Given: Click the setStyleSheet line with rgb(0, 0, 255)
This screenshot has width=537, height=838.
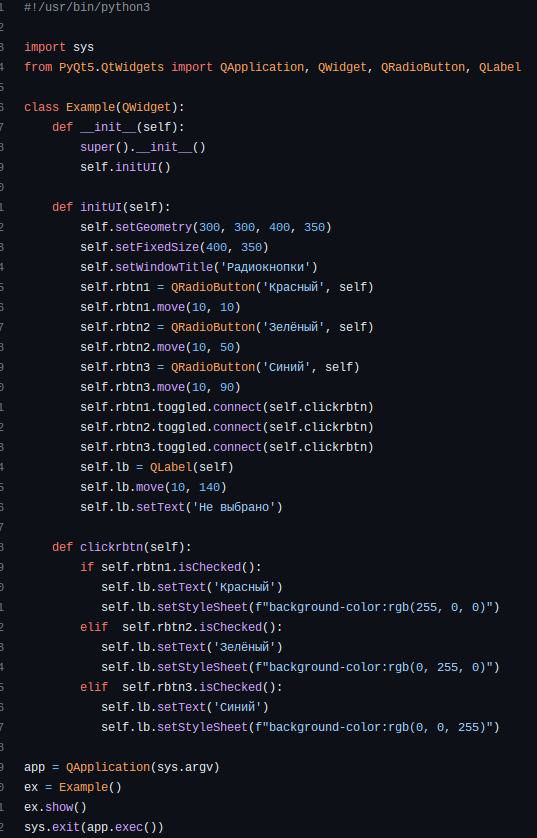Looking at the screenshot, I should [x=300, y=727].
